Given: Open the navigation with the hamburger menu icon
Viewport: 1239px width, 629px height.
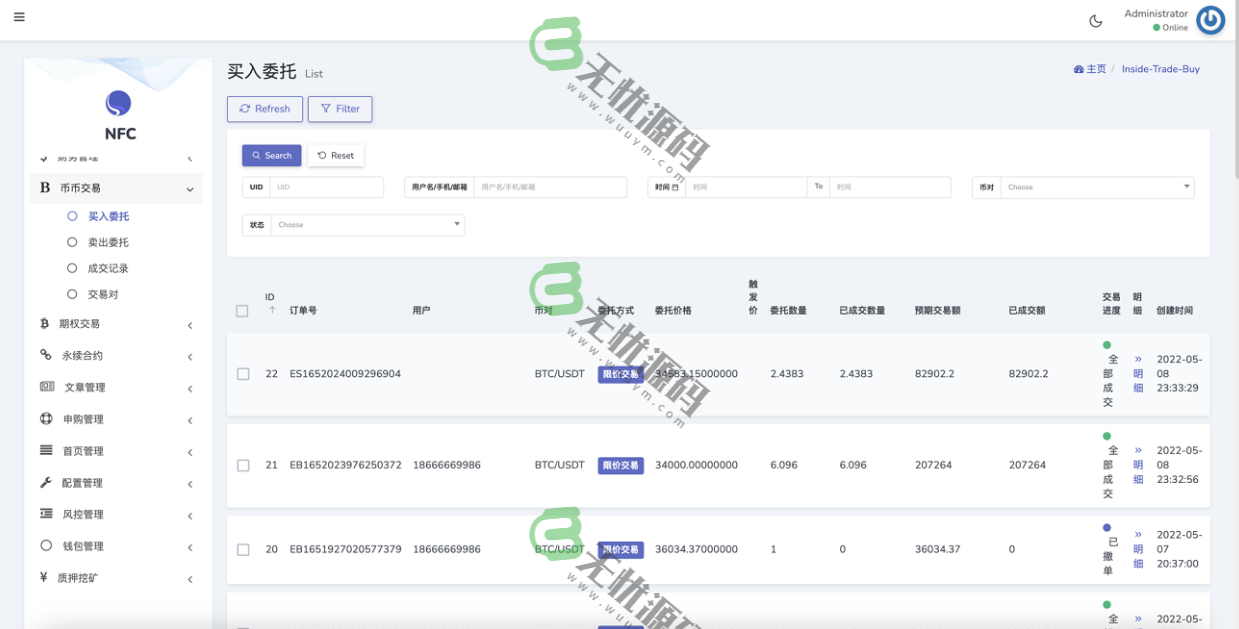Looking at the screenshot, I should [x=18, y=16].
